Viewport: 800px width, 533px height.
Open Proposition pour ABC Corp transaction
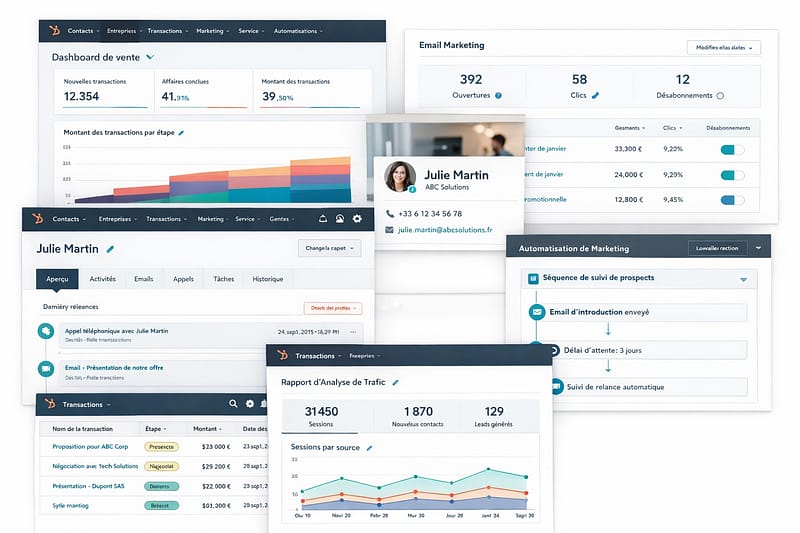(90, 446)
